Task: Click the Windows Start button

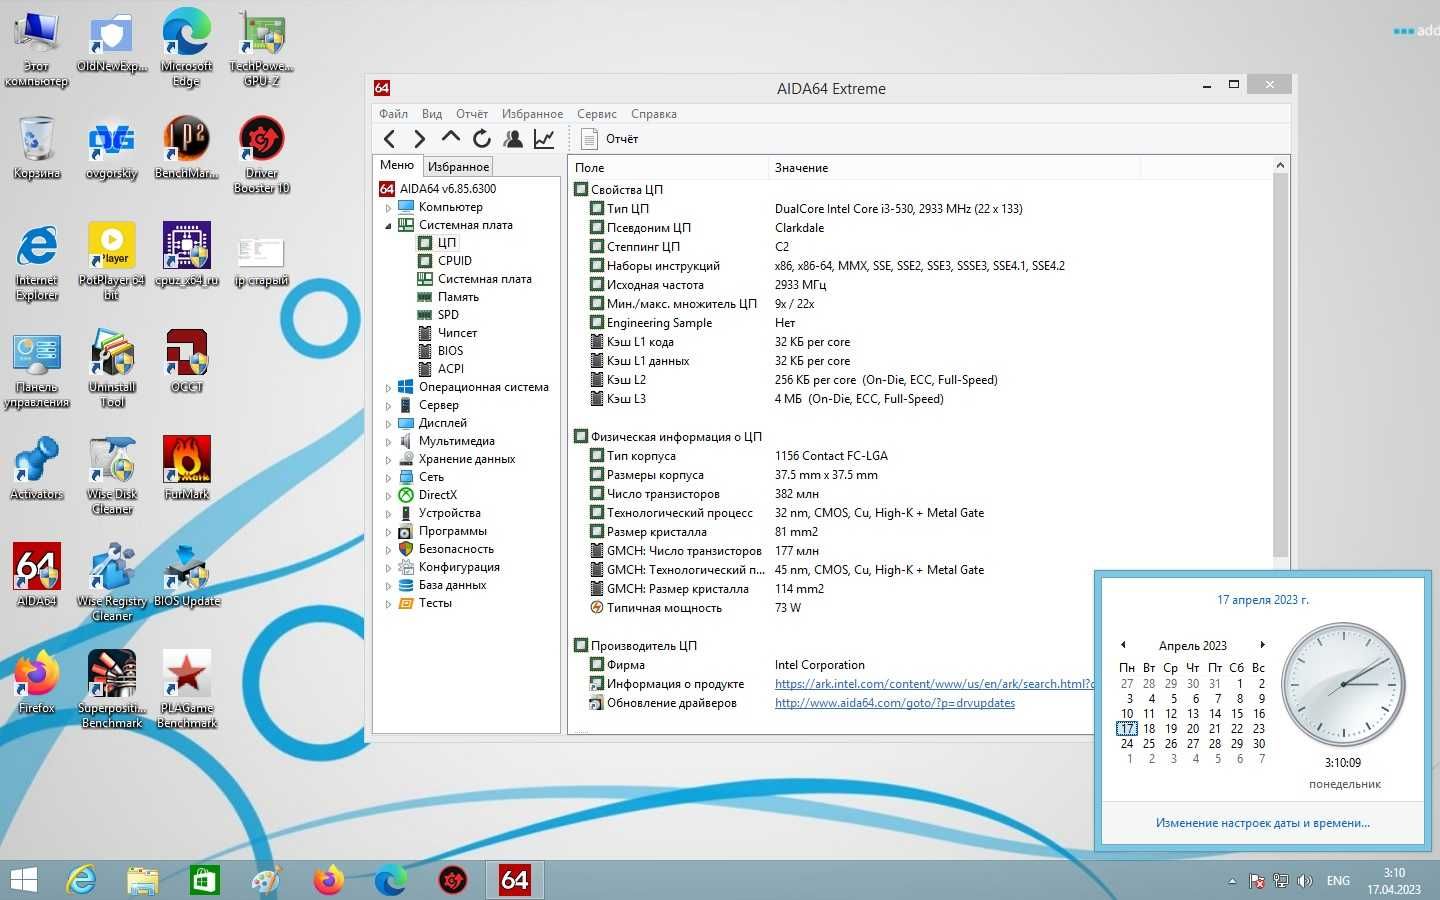Action: pos(23,880)
